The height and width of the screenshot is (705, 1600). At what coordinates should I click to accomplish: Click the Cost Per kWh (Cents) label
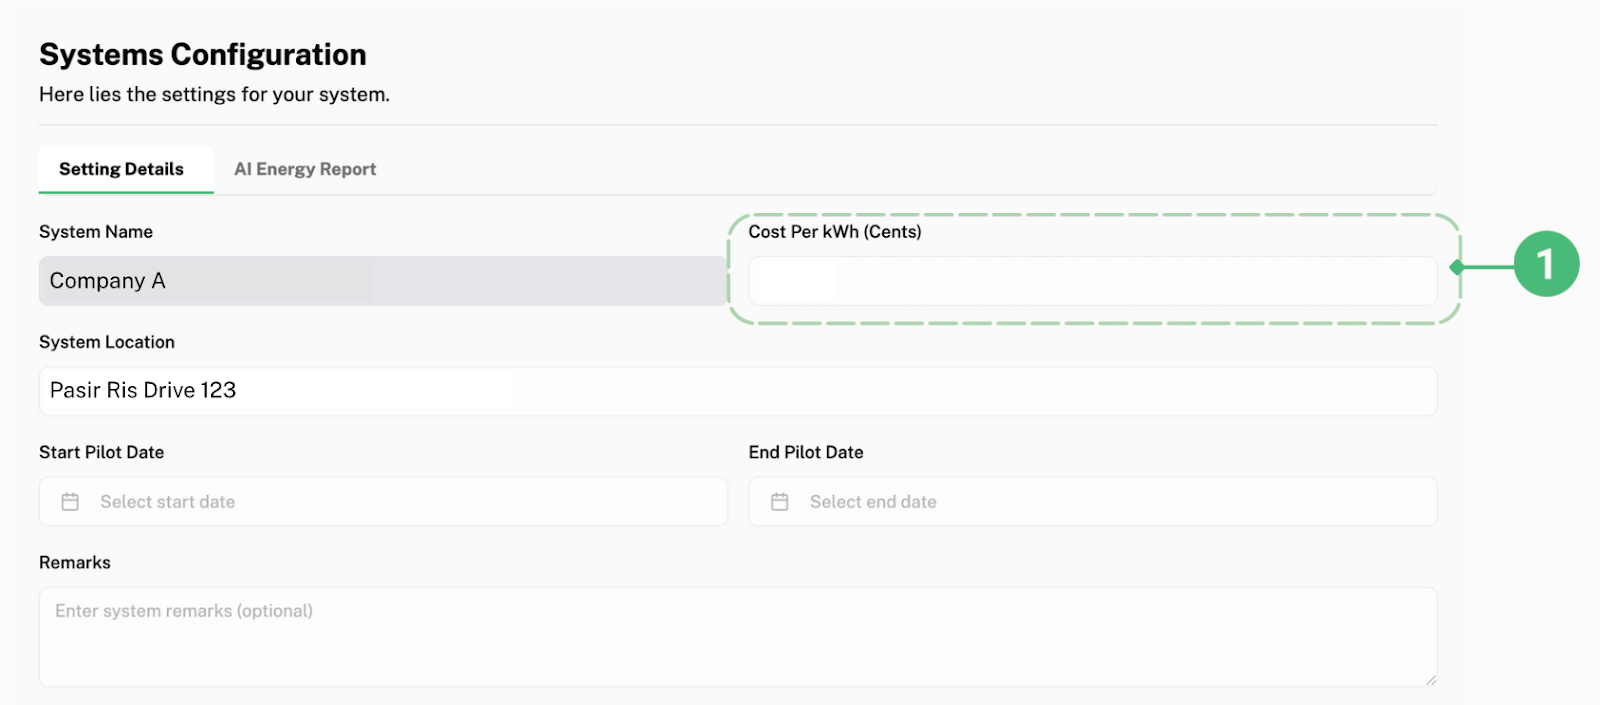click(x=835, y=232)
